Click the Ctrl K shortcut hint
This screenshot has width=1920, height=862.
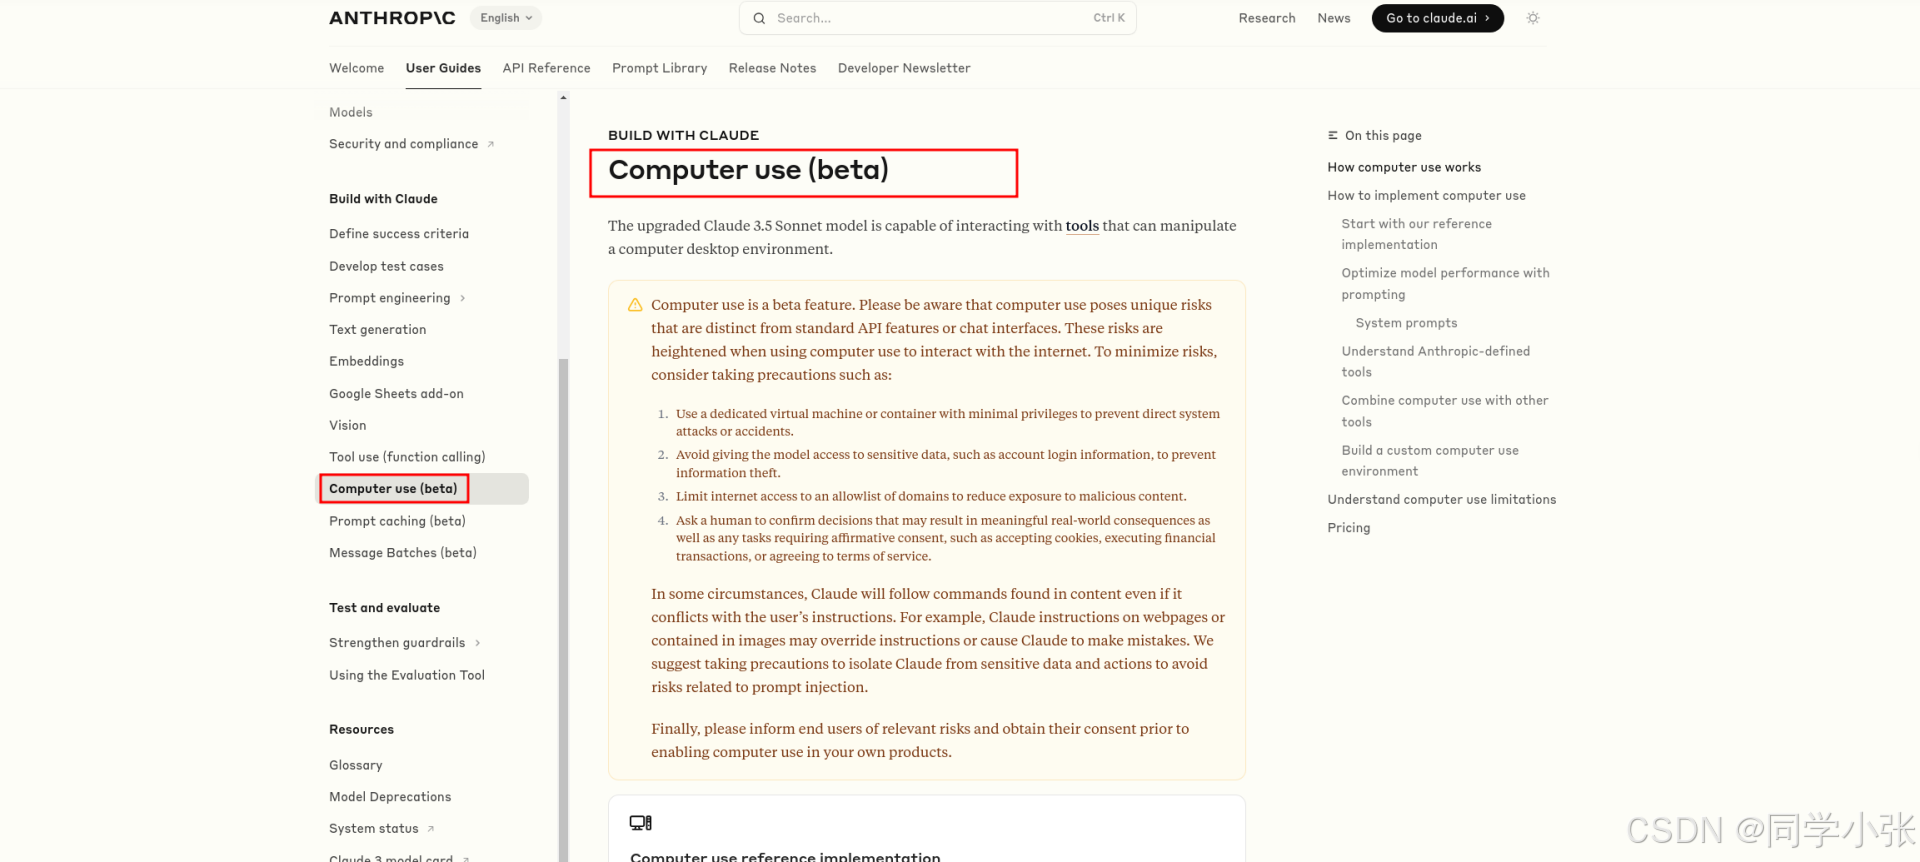pyautogui.click(x=1108, y=18)
